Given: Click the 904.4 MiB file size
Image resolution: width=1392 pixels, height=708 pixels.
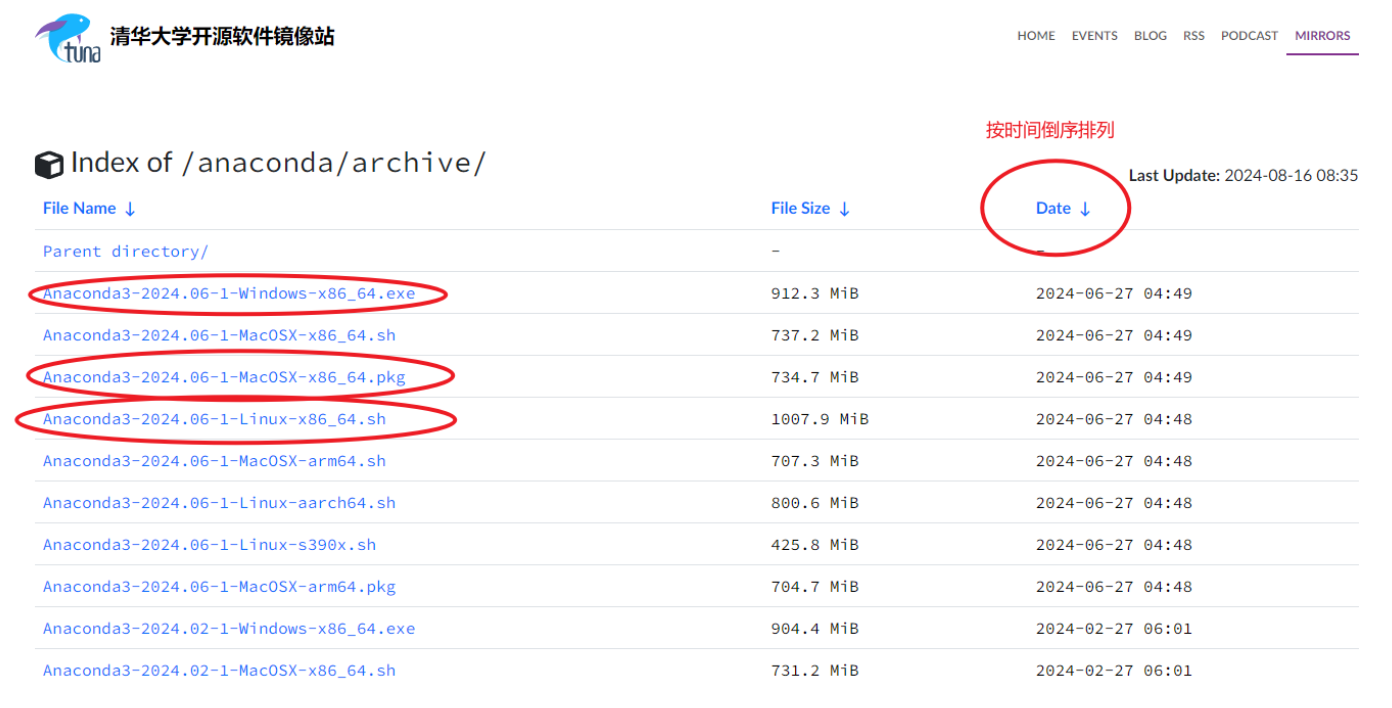Looking at the screenshot, I should pyautogui.click(x=815, y=630).
